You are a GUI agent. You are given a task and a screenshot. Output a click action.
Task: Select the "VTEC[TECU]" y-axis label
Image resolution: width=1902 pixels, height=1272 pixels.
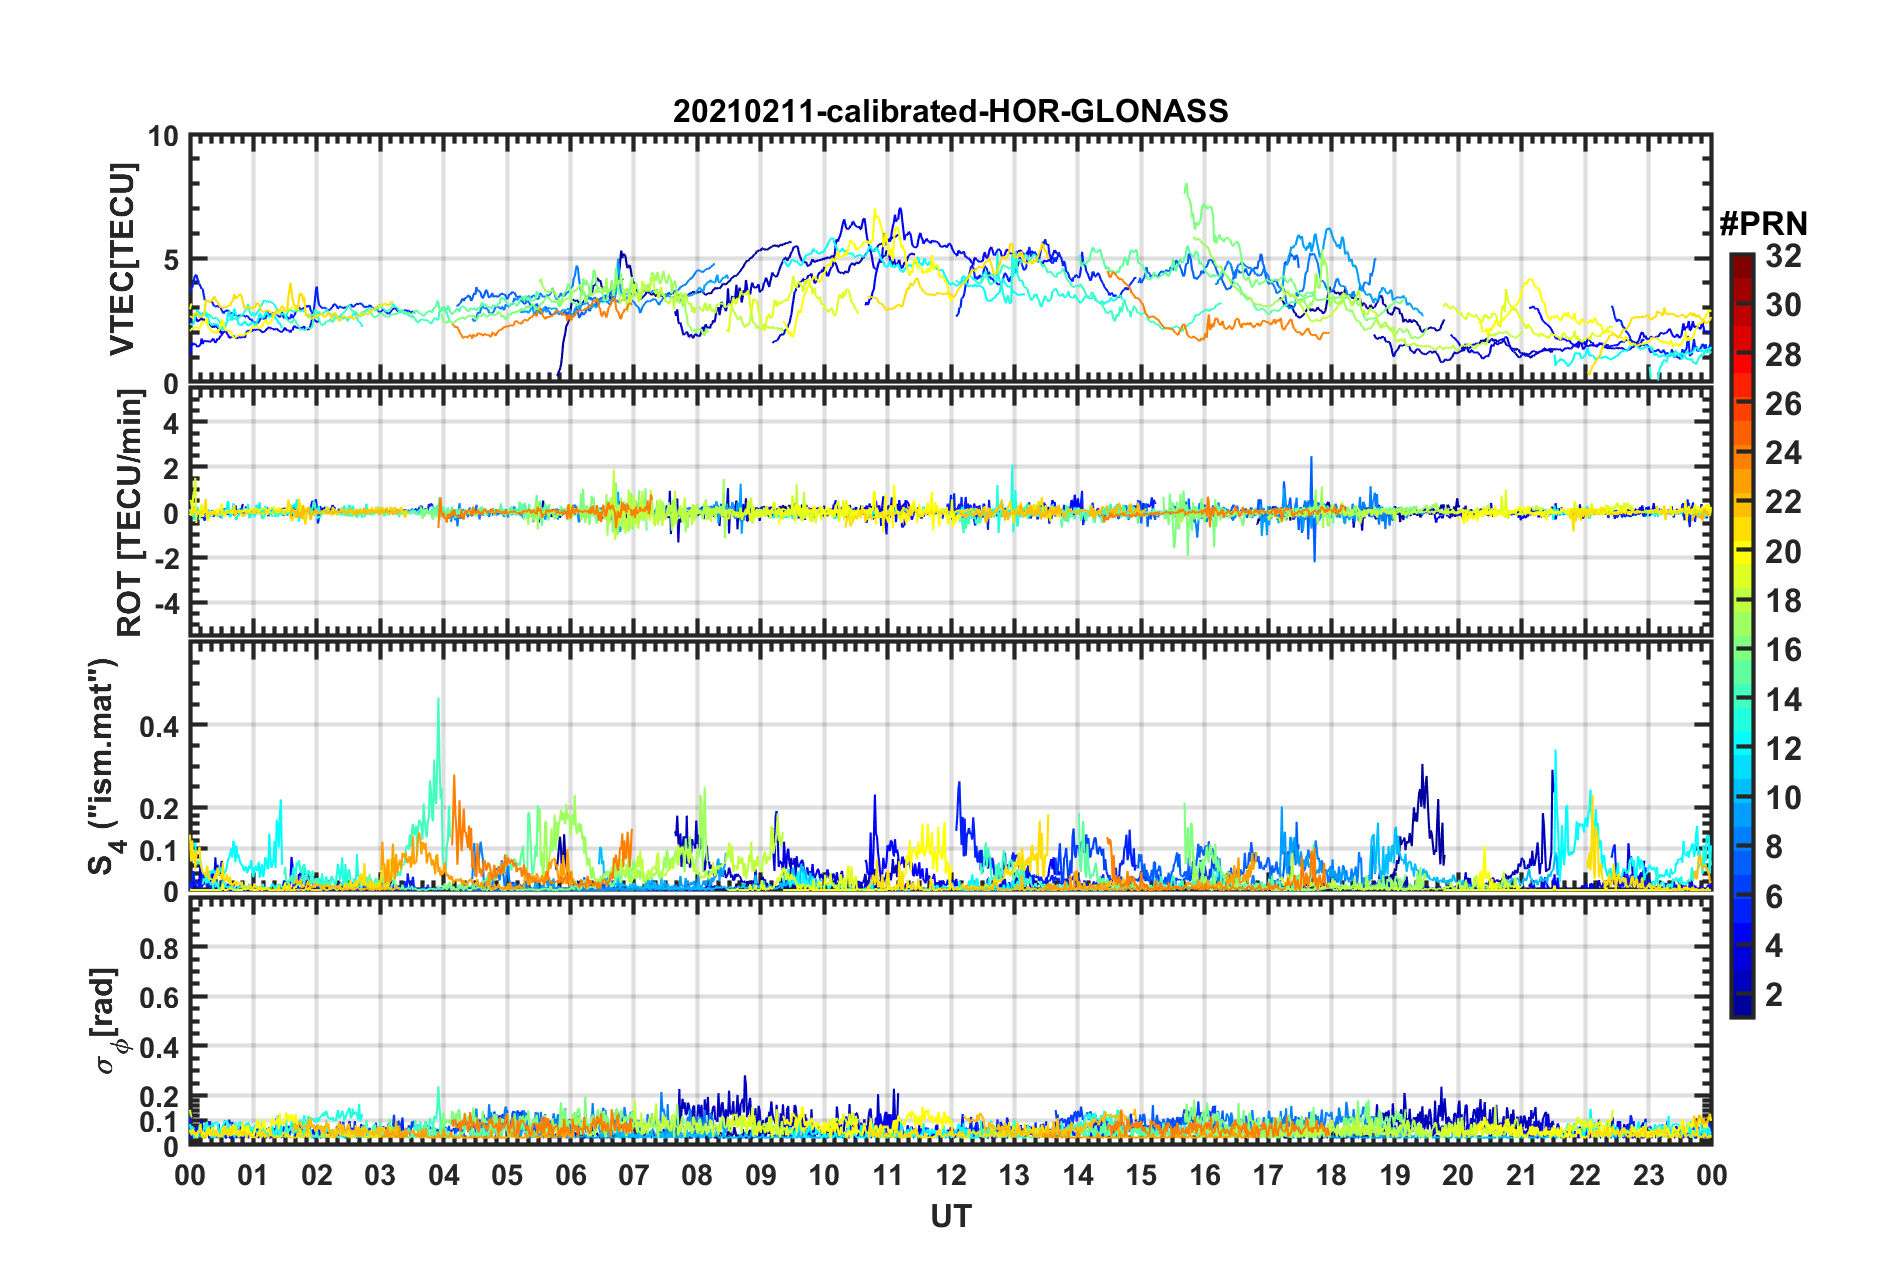point(122,259)
